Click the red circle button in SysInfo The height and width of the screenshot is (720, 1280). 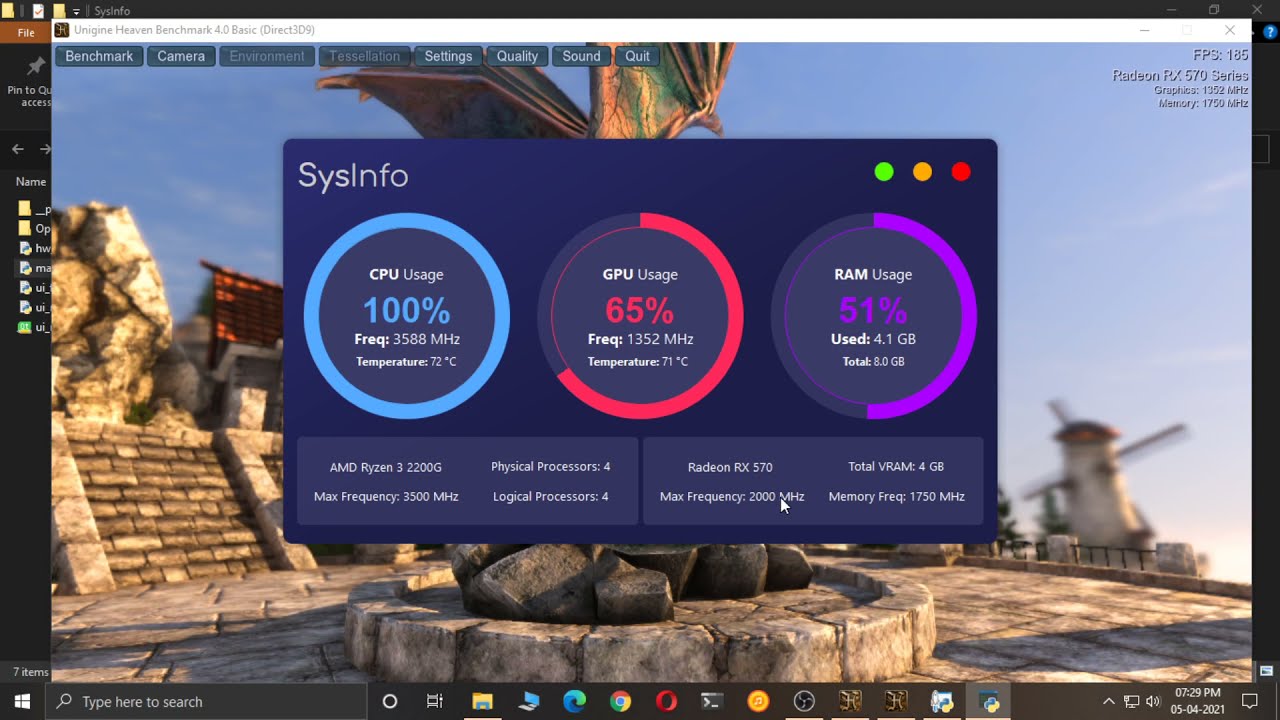pyautogui.click(x=961, y=172)
